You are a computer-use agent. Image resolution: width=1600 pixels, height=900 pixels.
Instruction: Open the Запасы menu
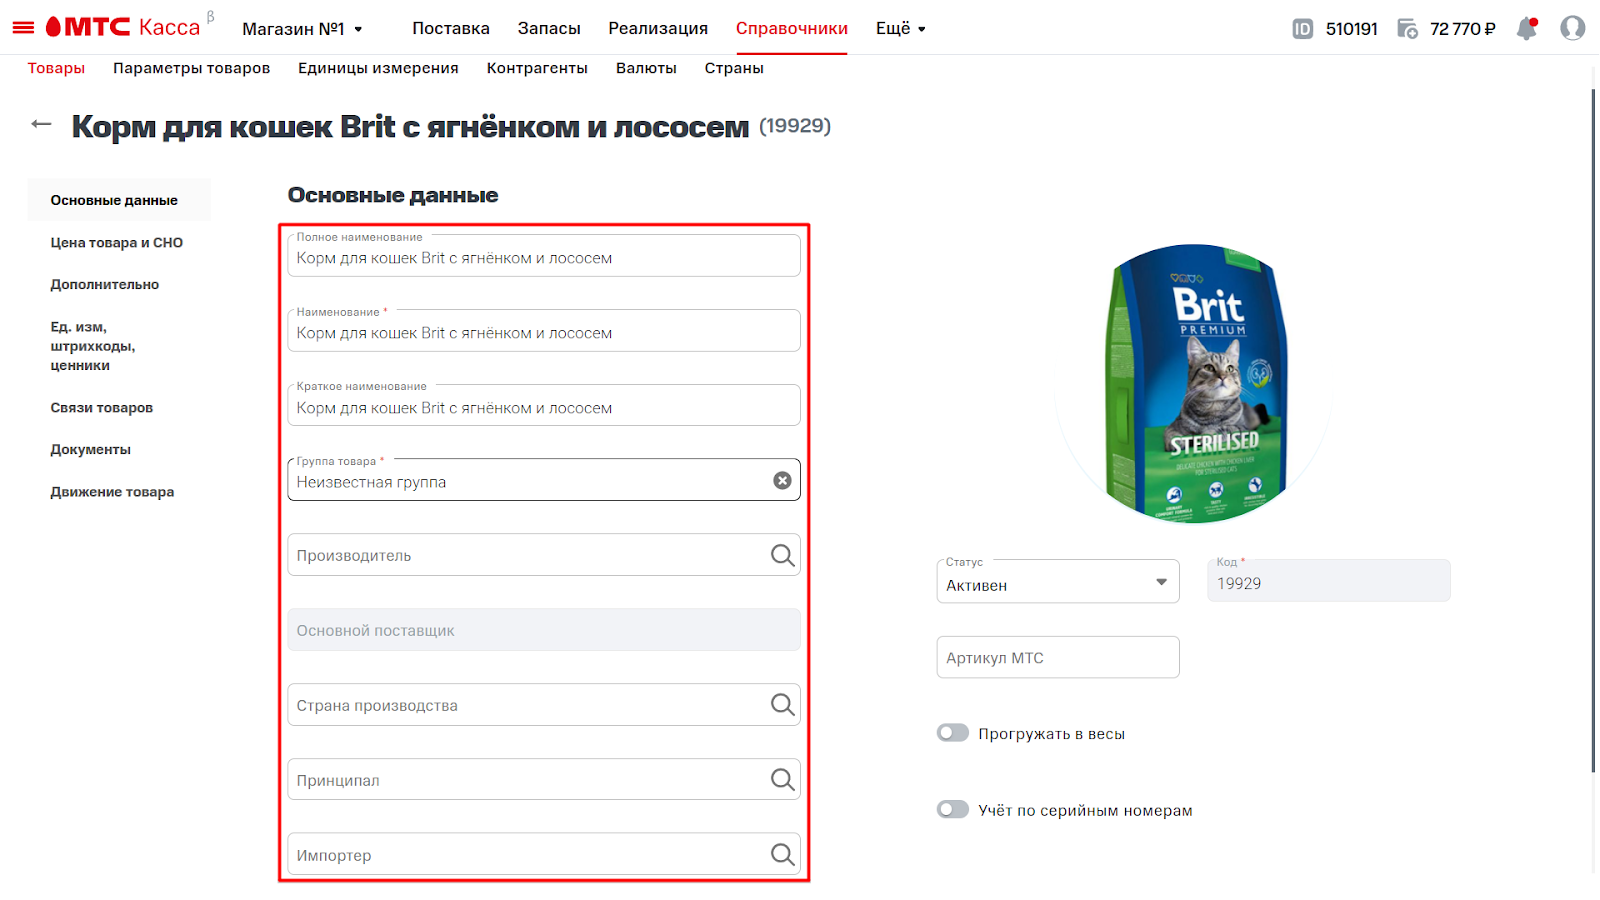(x=549, y=28)
